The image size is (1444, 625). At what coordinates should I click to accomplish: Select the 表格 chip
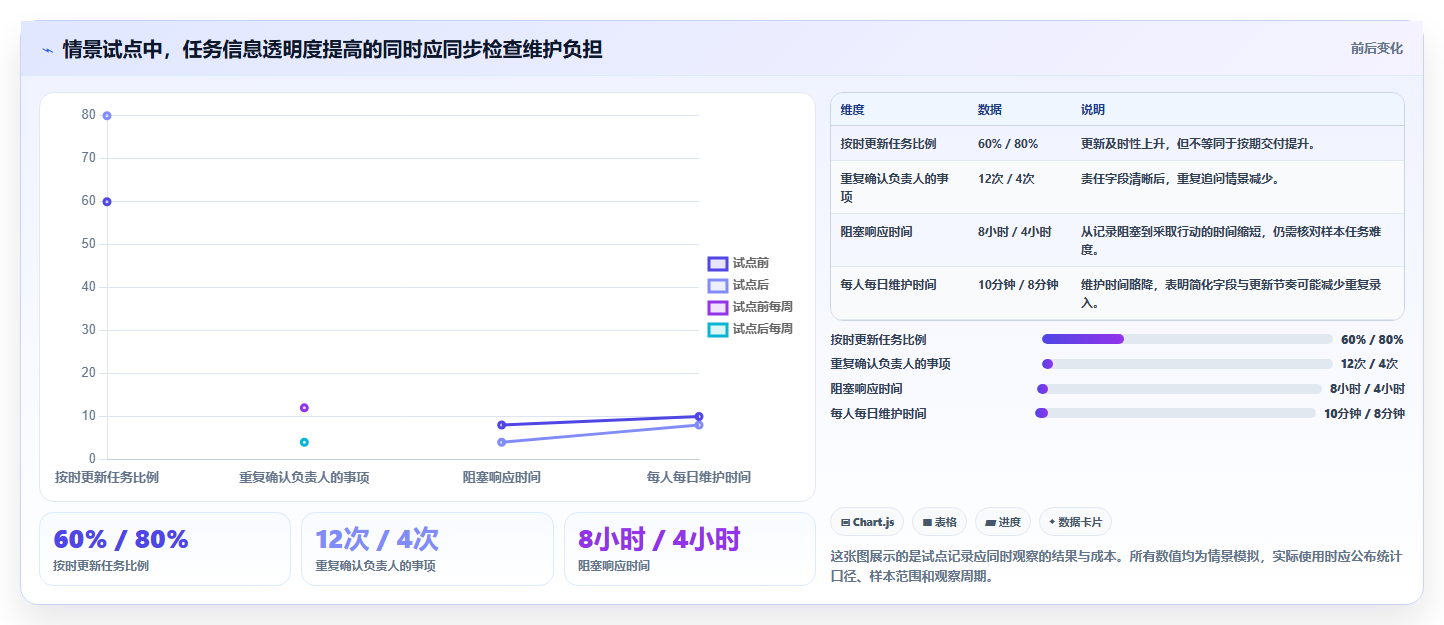point(939,522)
